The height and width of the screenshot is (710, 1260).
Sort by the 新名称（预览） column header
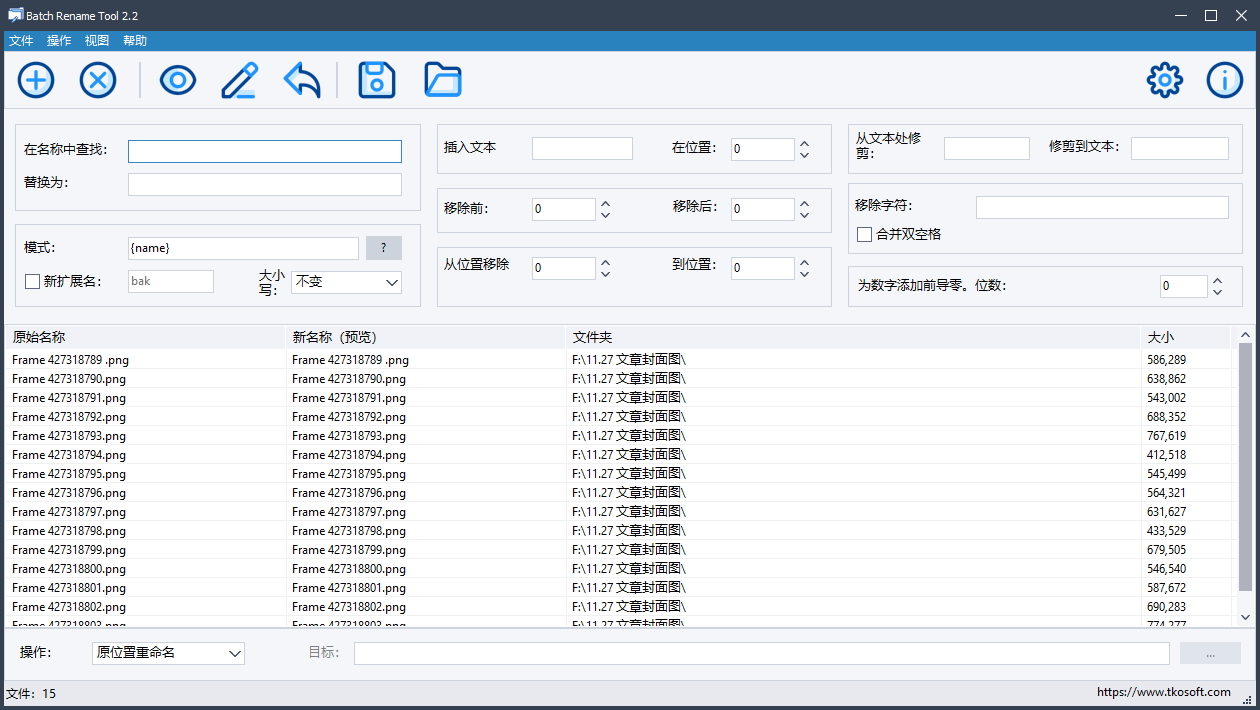(x=425, y=338)
